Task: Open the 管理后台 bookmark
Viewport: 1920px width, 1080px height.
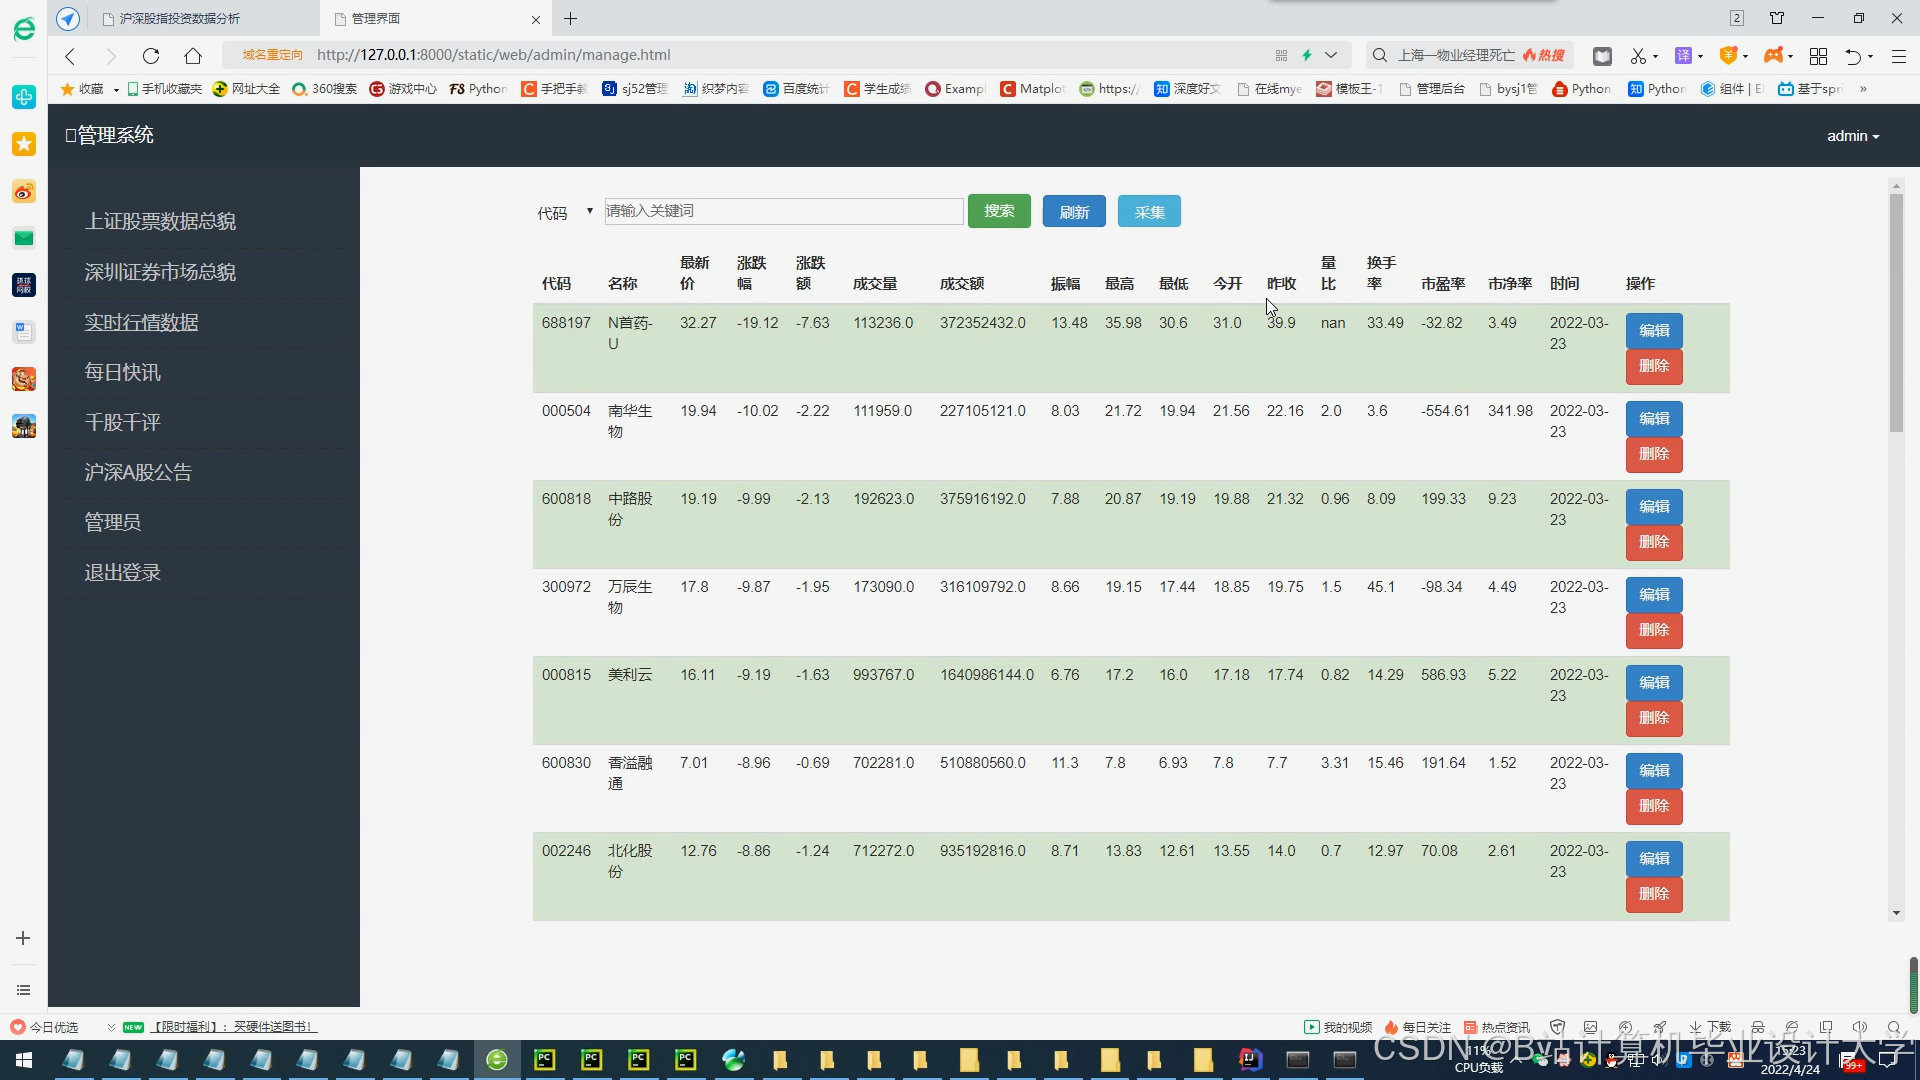Action: (1432, 89)
